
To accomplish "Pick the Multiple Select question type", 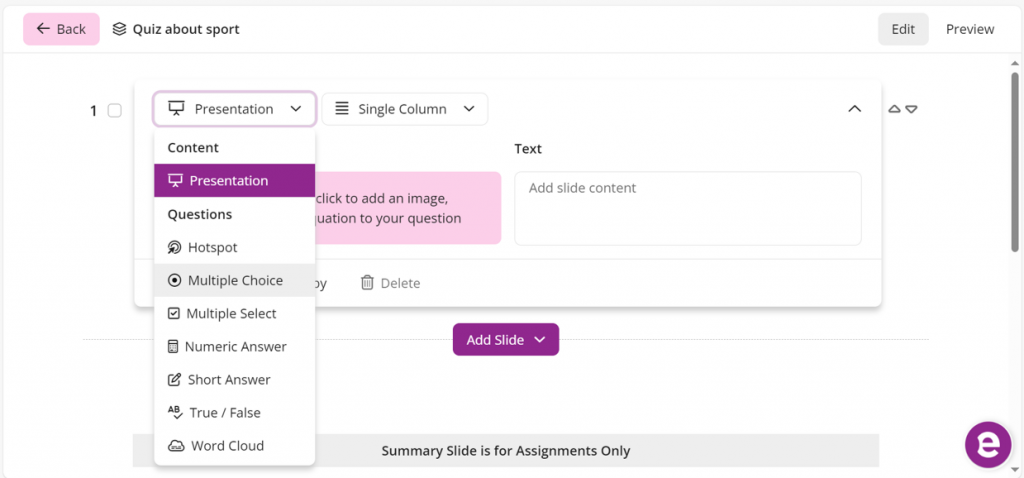I will point(231,314).
